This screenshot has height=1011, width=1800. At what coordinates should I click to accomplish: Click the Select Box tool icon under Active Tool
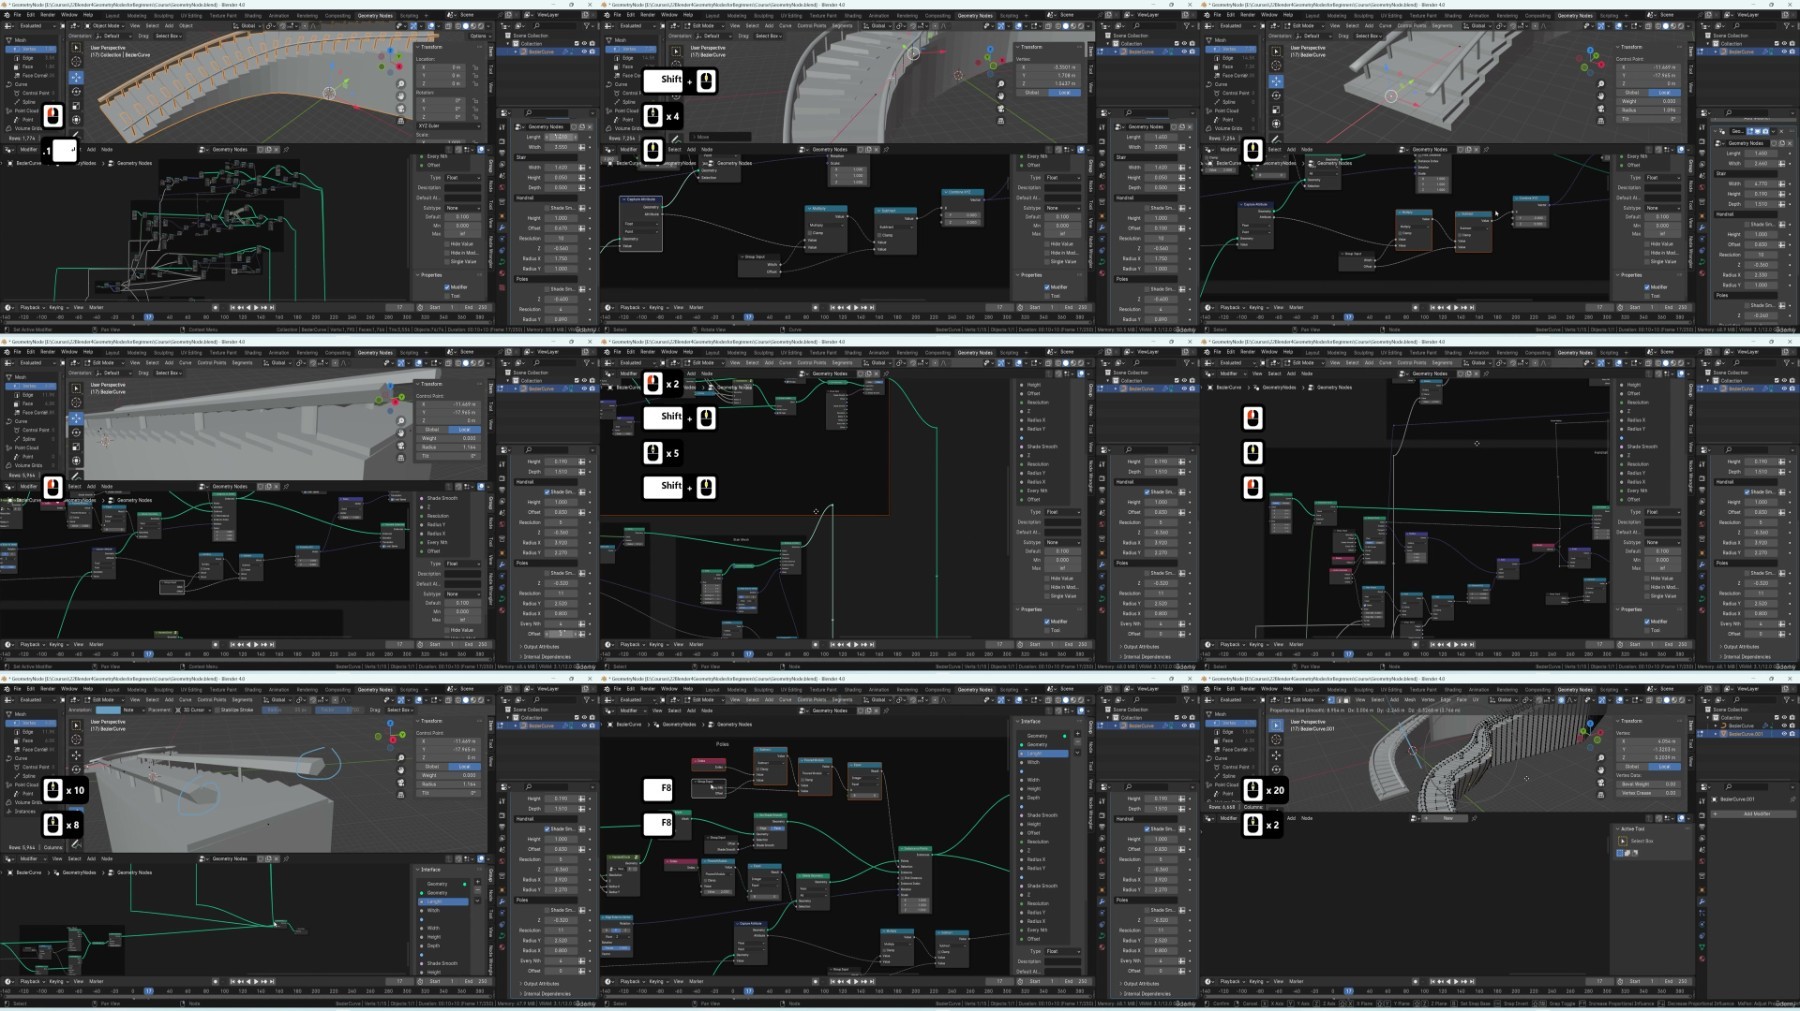[x=1622, y=841]
